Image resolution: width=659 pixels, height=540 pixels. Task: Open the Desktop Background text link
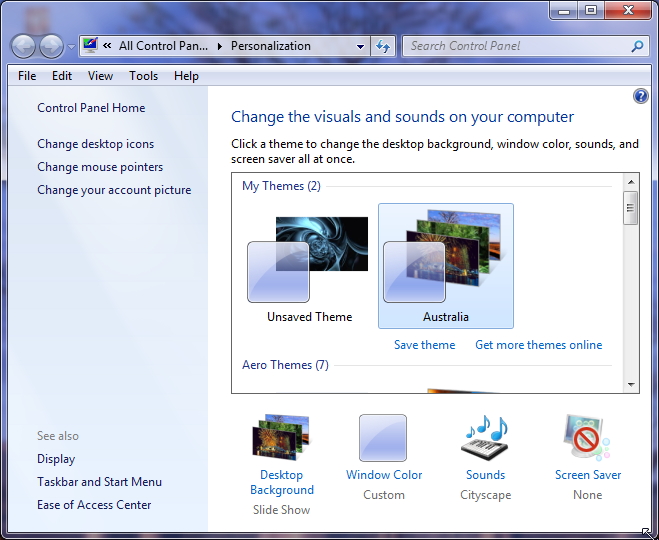[x=282, y=482]
